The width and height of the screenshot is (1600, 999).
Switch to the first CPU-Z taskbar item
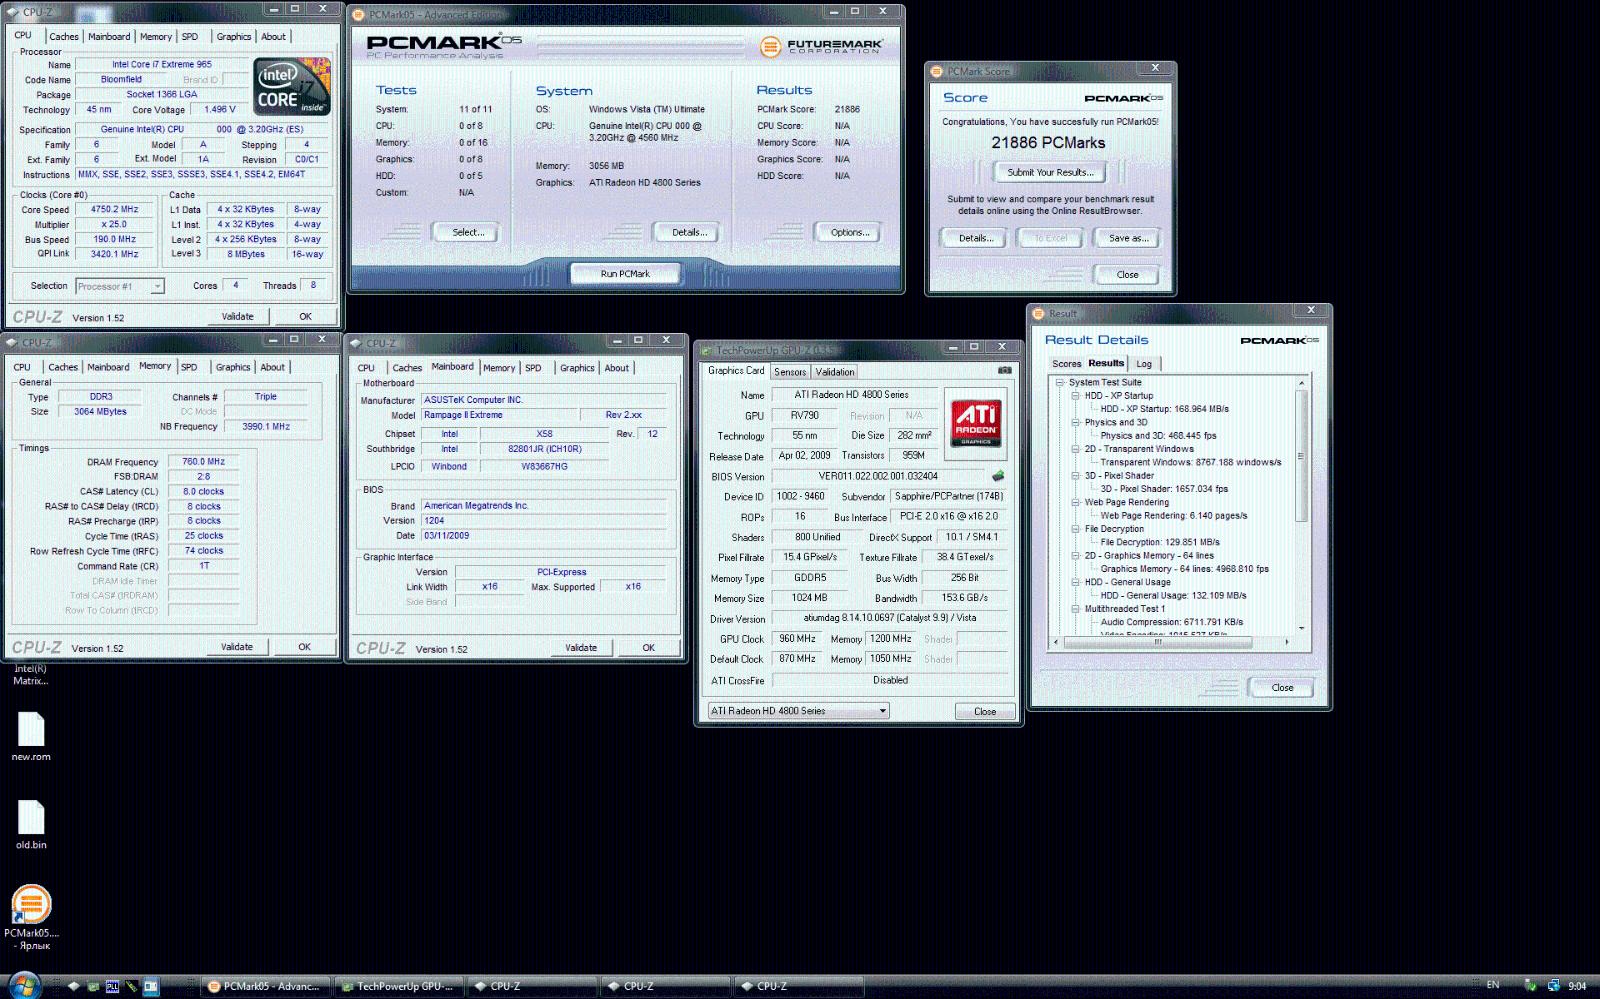pyautogui.click(x=531, y=986)
